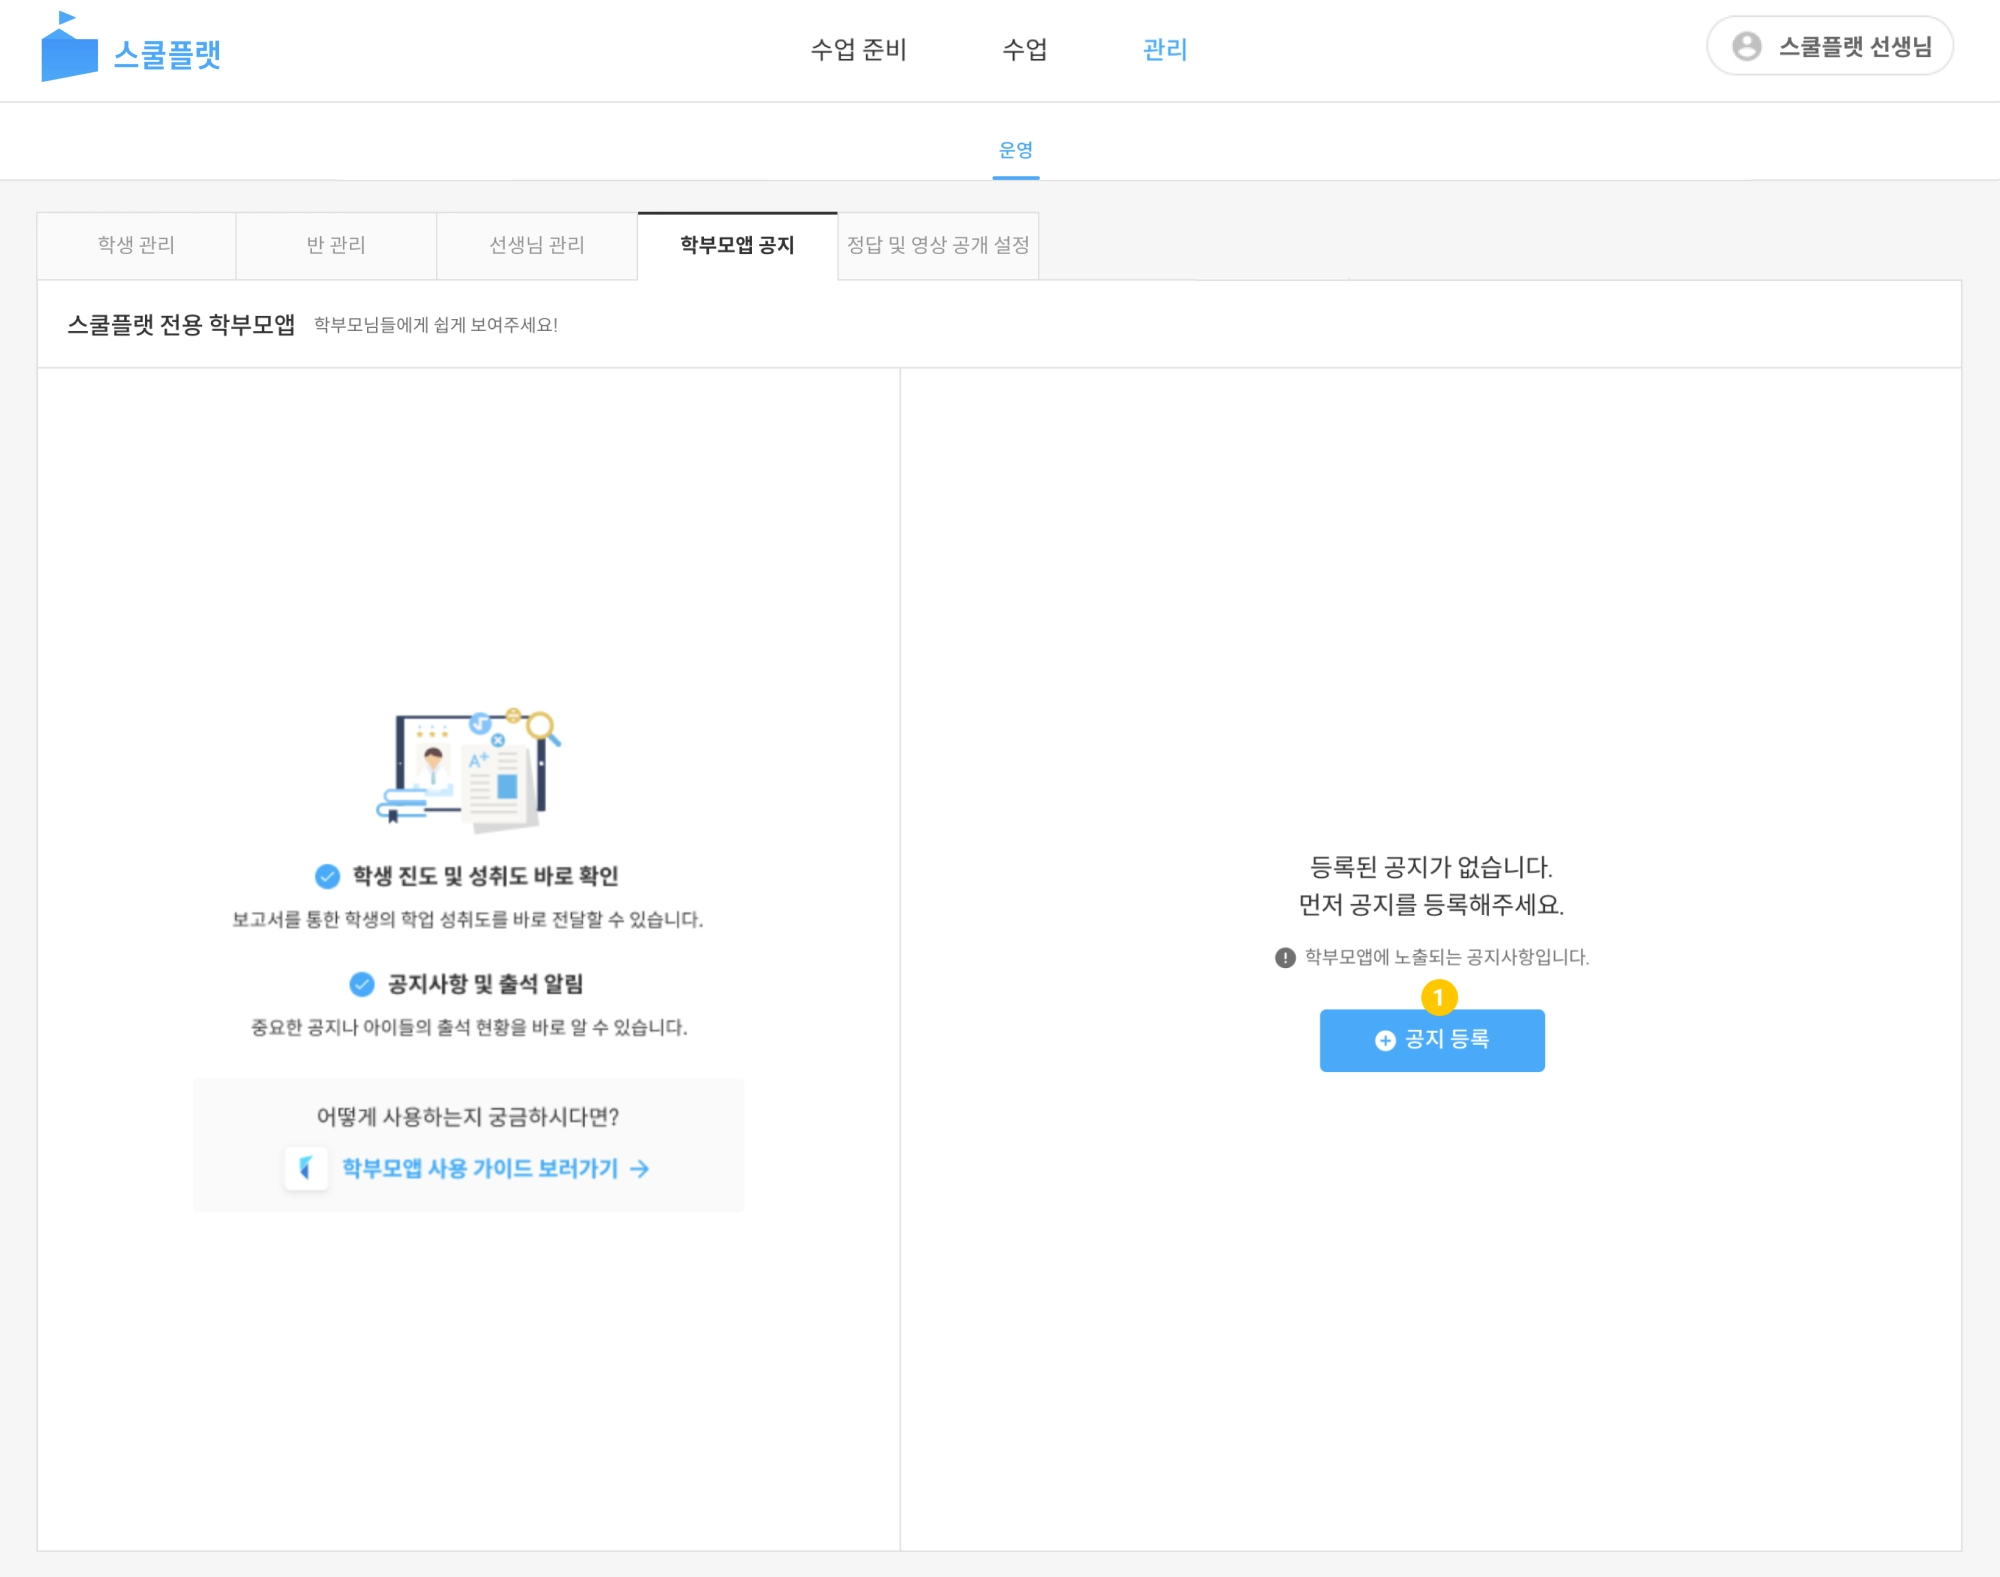Click the guide logo icon thumbnail
The width and height of the screenshot is (2000, 1577).
coord(306,1168)
